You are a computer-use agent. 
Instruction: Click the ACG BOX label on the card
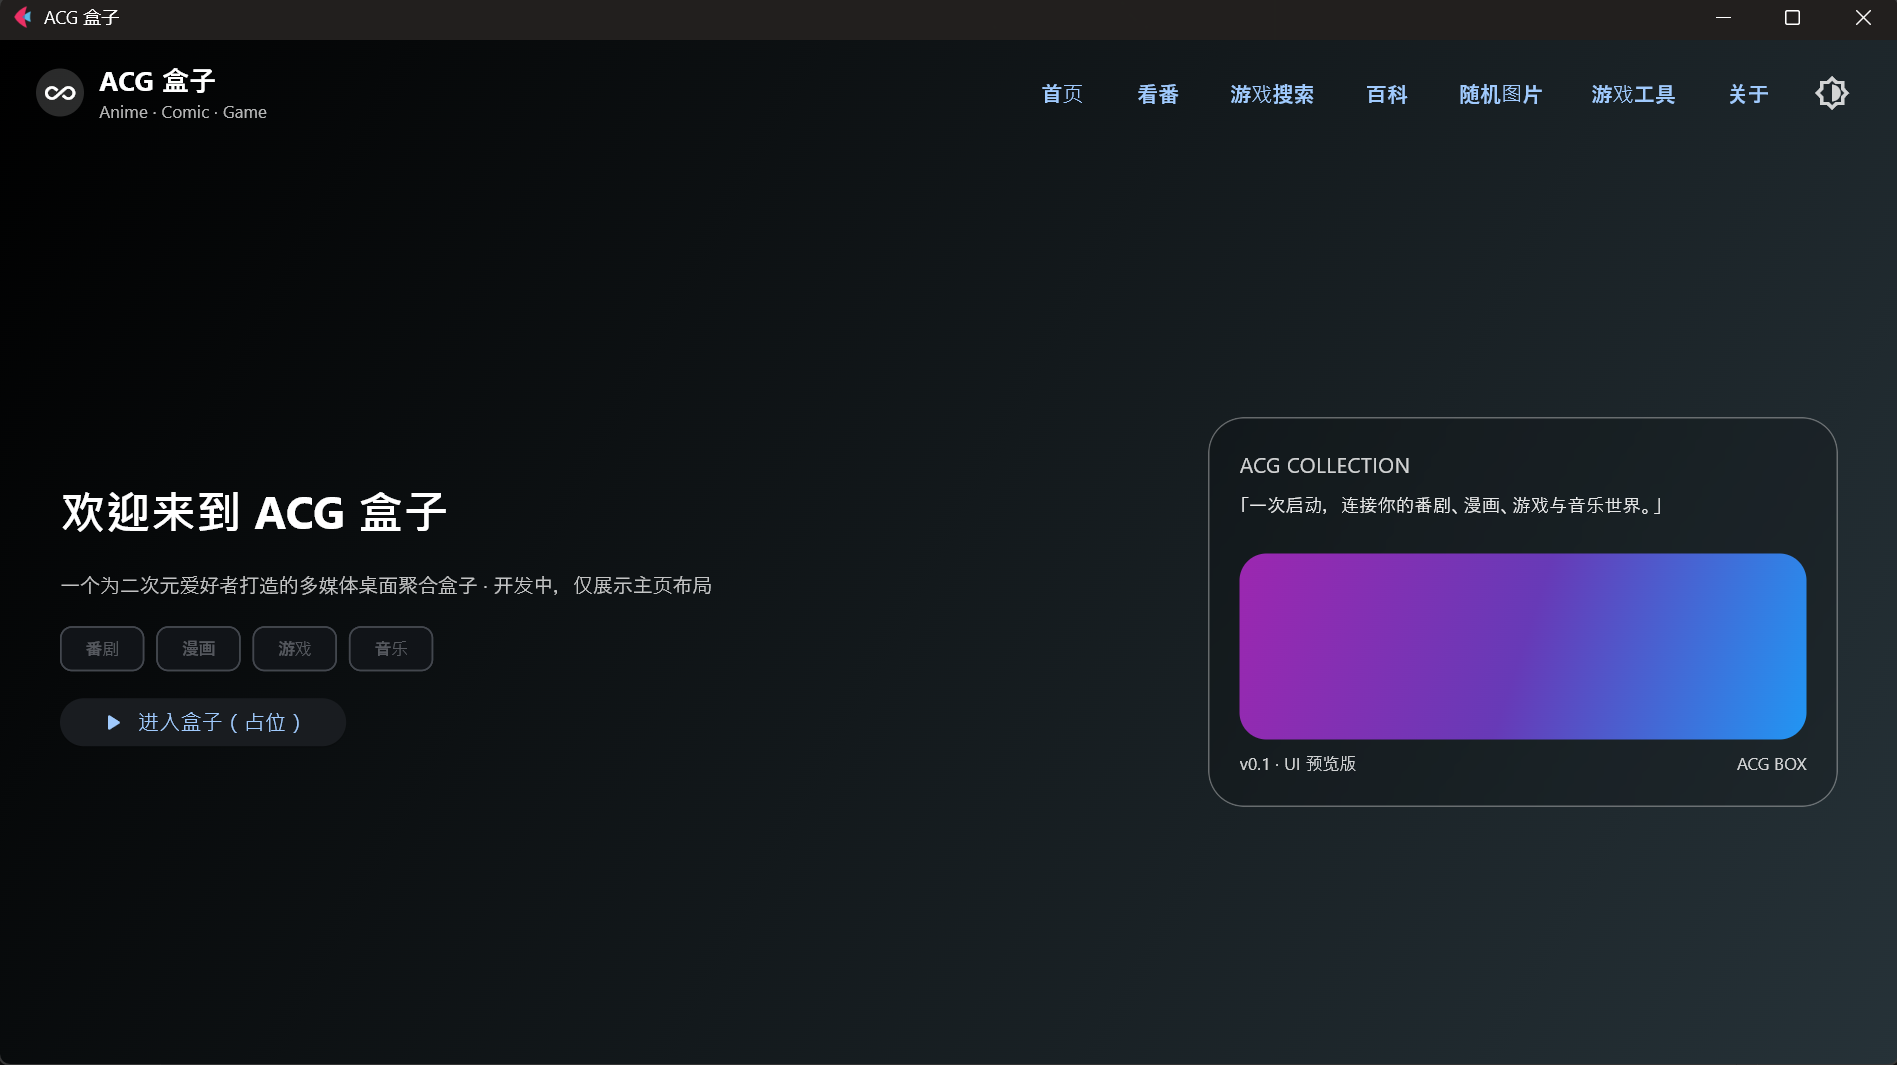(1771, 764)
